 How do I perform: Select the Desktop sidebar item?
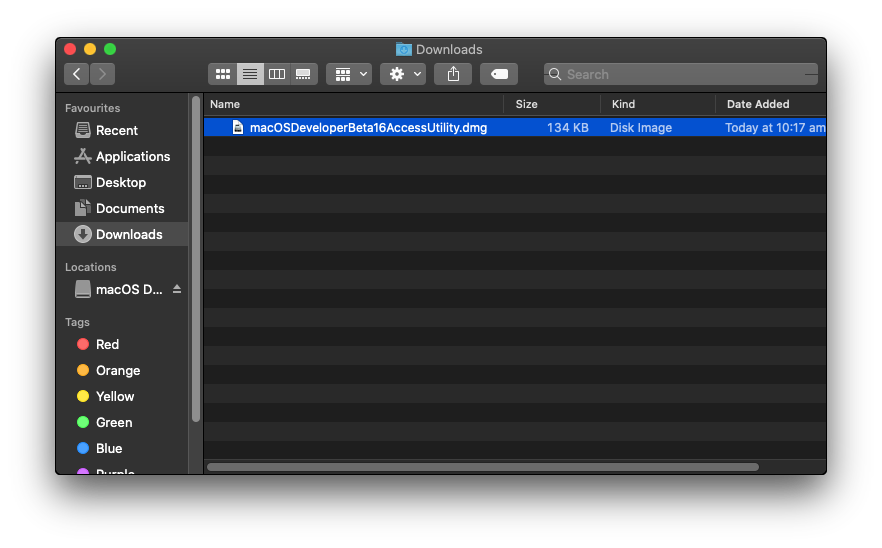(x=120, y=182)
